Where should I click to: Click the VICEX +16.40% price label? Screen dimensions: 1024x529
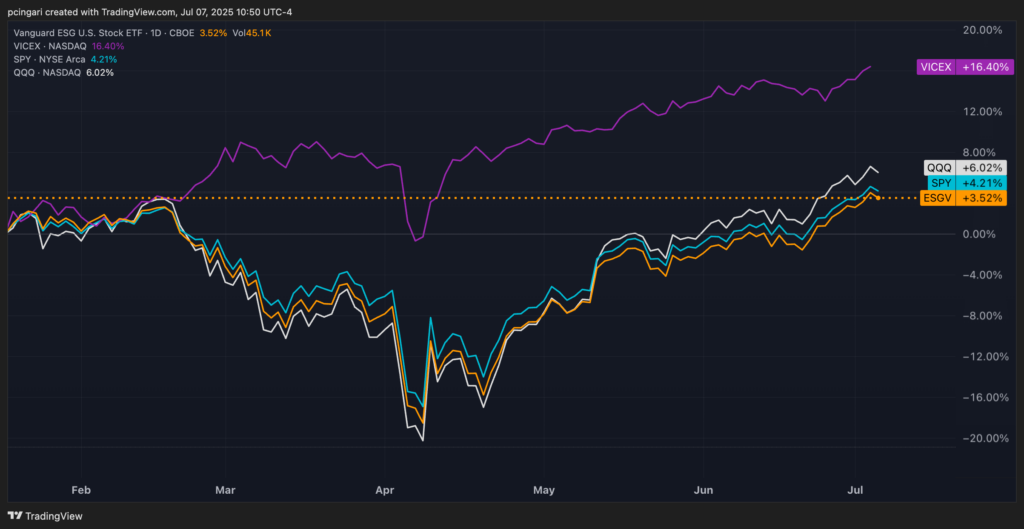coord(966,67)
